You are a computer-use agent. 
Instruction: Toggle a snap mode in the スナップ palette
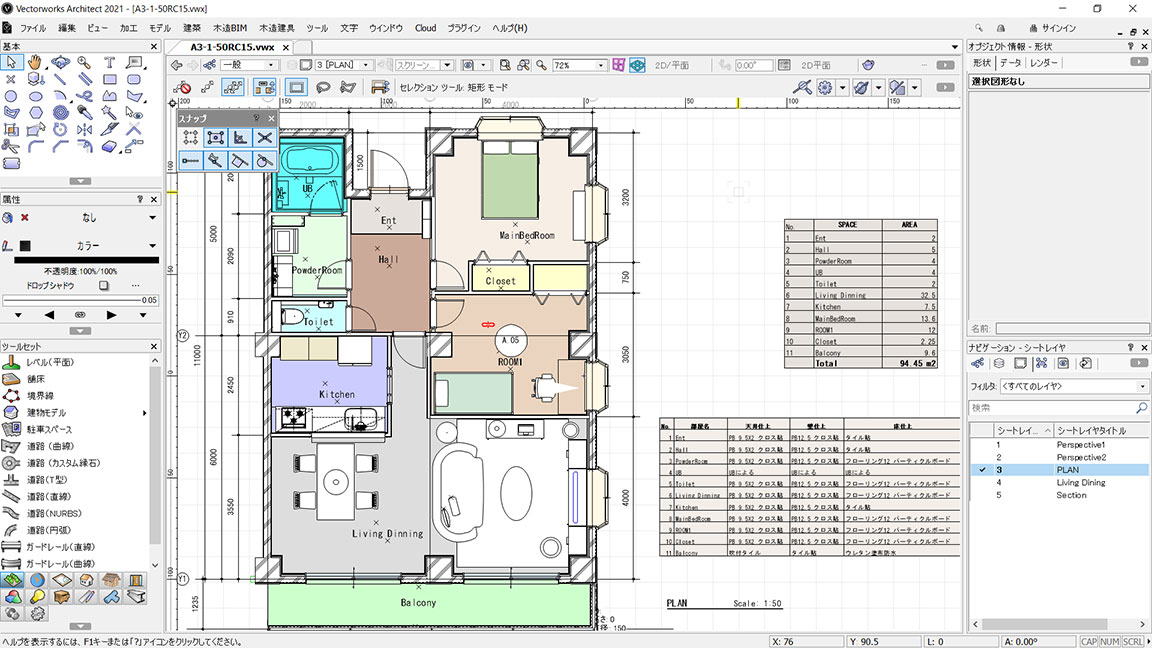click(x=190, y=138)
